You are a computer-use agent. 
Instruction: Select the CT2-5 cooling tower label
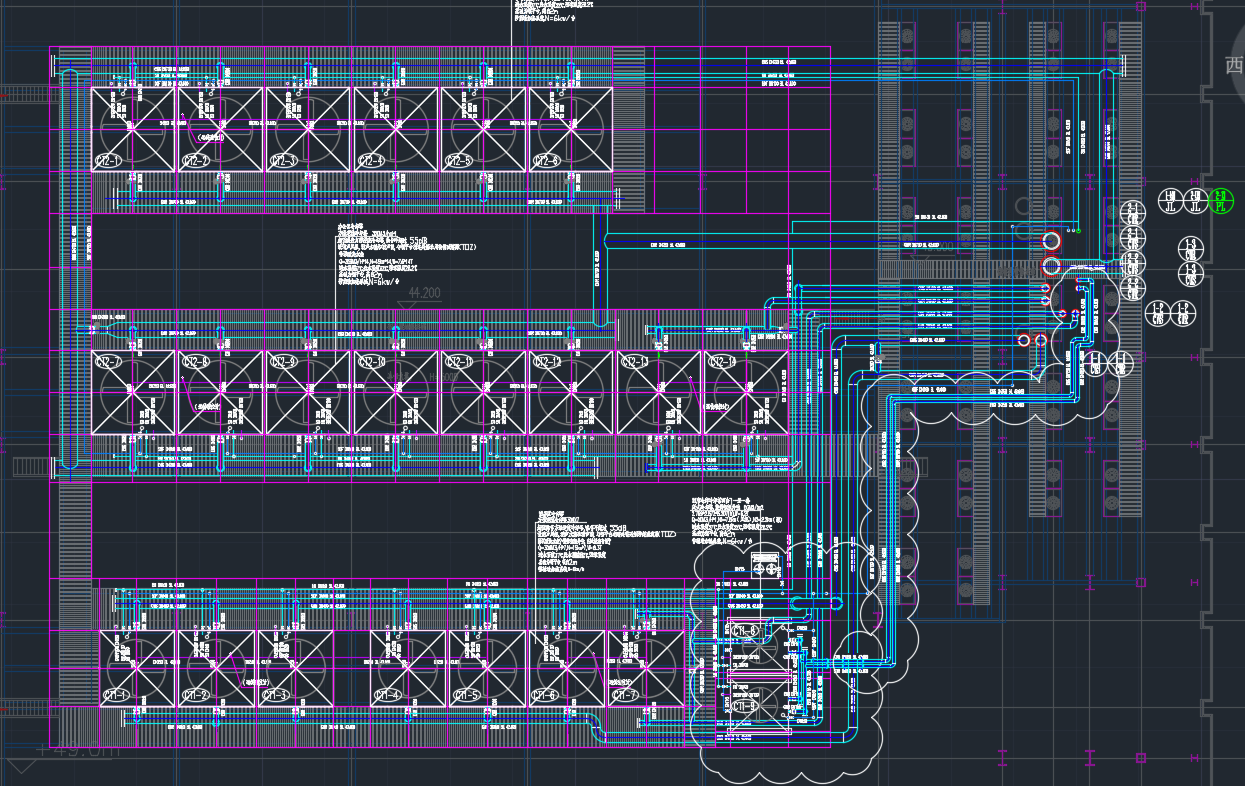point(458,161)
